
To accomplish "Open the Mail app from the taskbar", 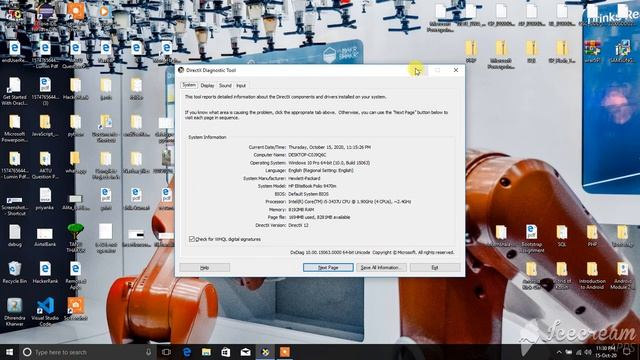I will click(245, 352).
